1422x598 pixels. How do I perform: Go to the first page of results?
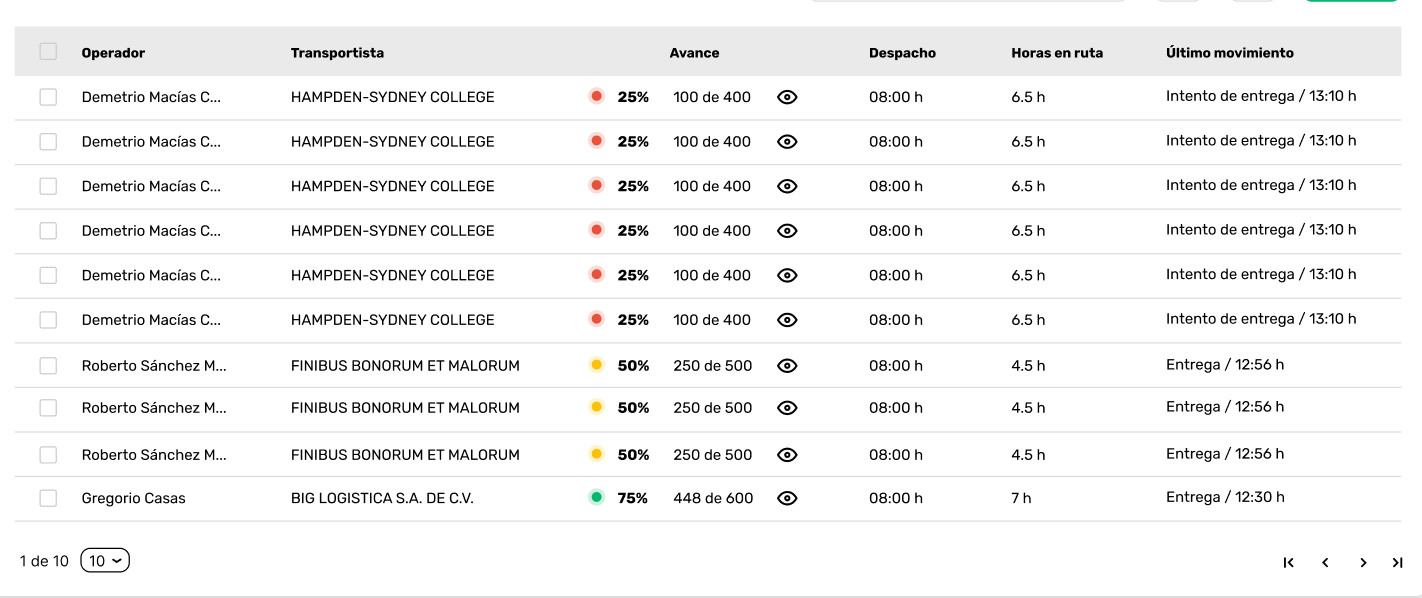(x=1288, y=563)
